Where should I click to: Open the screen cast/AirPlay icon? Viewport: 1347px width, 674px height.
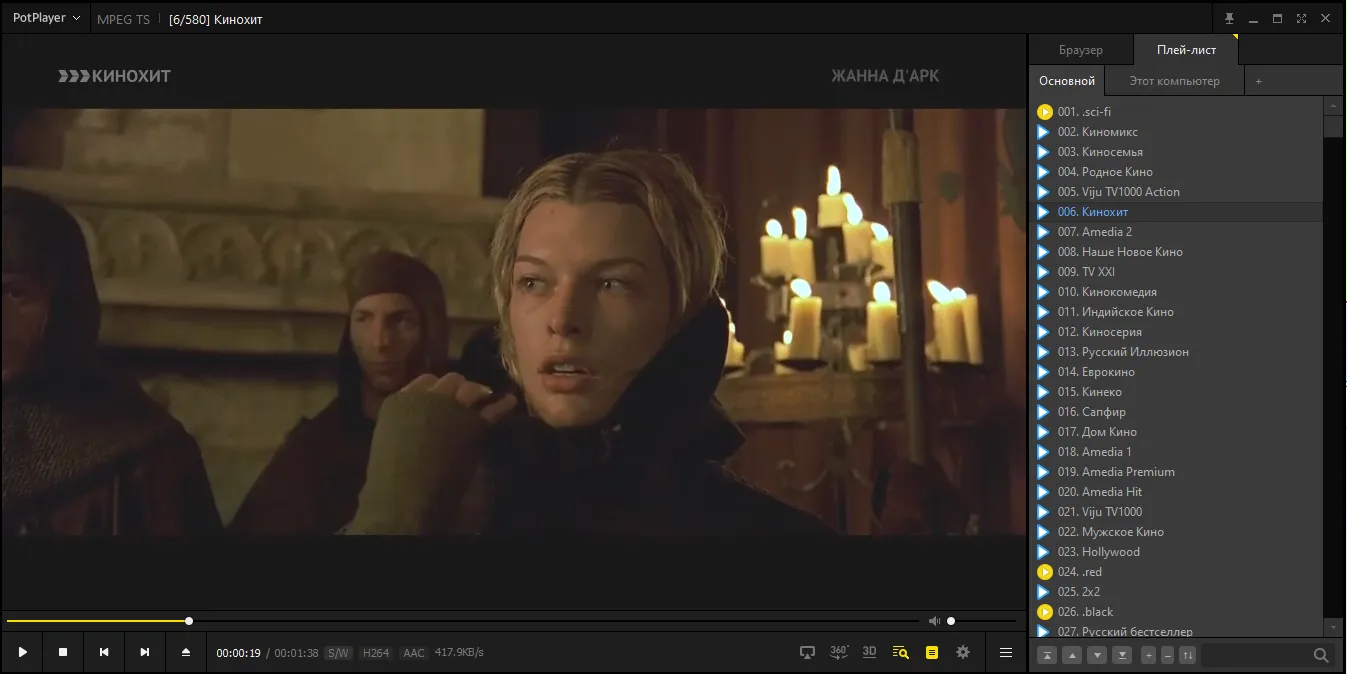coord(808,652)
